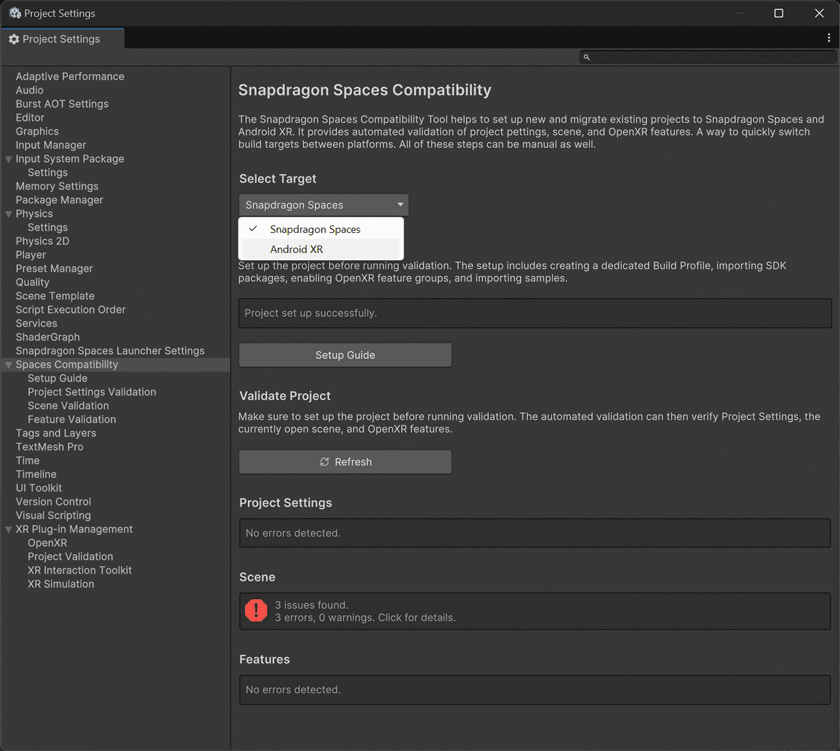The height and width of the screenshot is (751, 840).
Task: Select XR Plug-in Management category
Action: pos(74,529)
